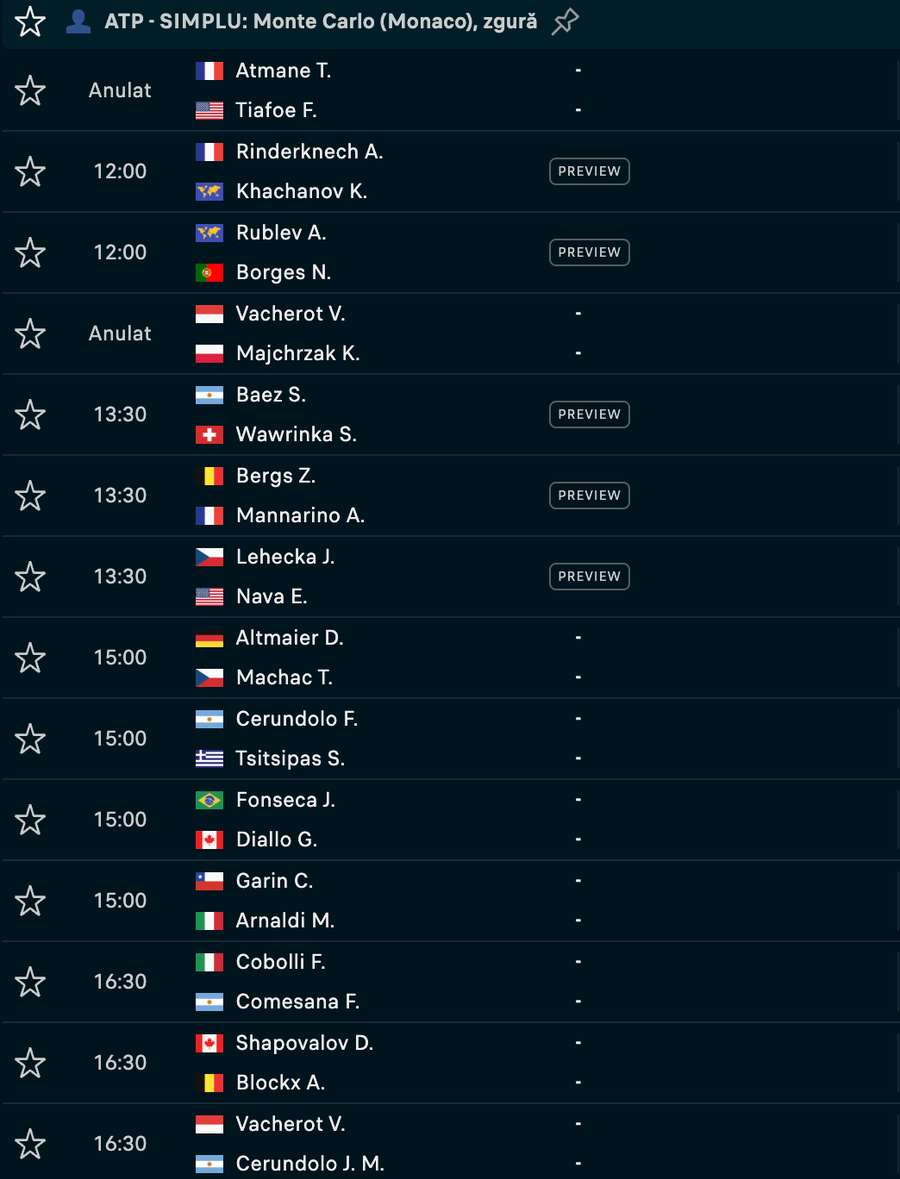The image size is (900, 1179).
Task: Click the US flag beside Tiafoe F.
Action: (206, 110)
